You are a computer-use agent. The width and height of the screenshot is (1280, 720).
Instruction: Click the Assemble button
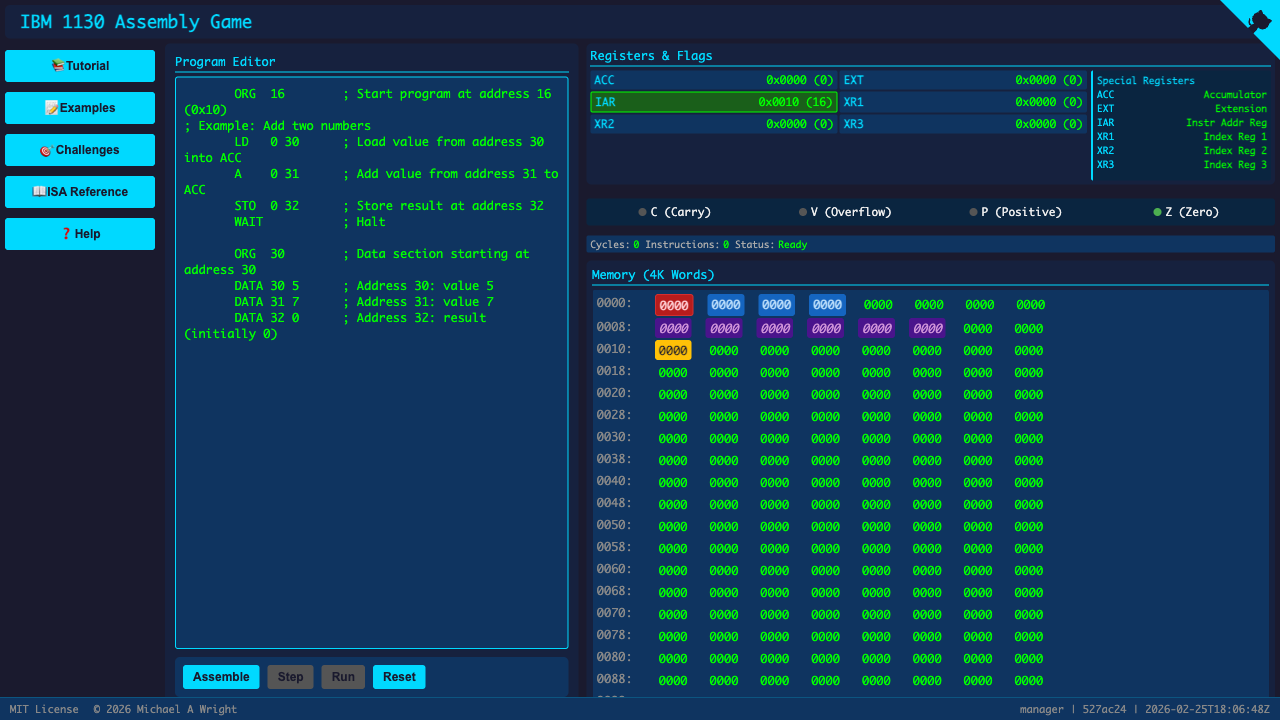tap(221, 677)
